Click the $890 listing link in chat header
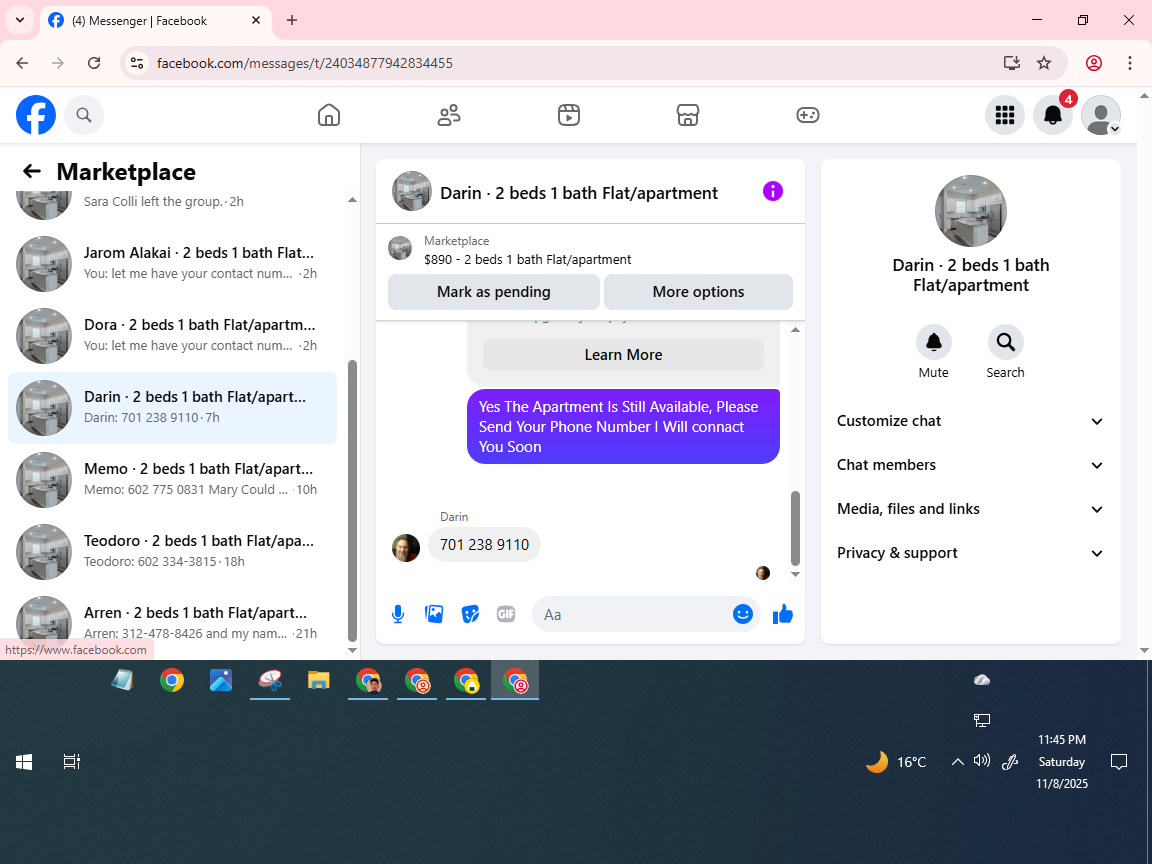 [527, 259]
